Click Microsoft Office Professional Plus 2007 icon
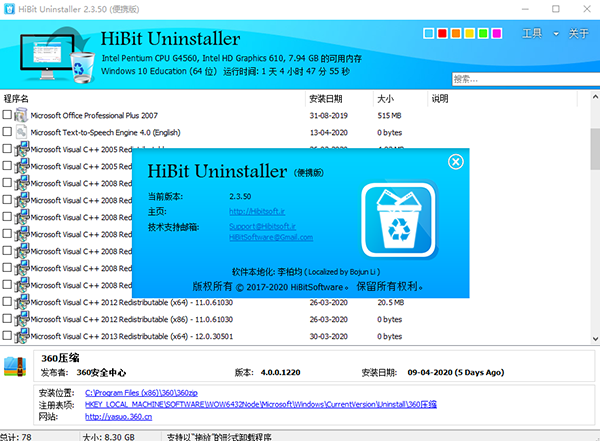The width and height of the screenshot is (600, 441). point(21,115)
